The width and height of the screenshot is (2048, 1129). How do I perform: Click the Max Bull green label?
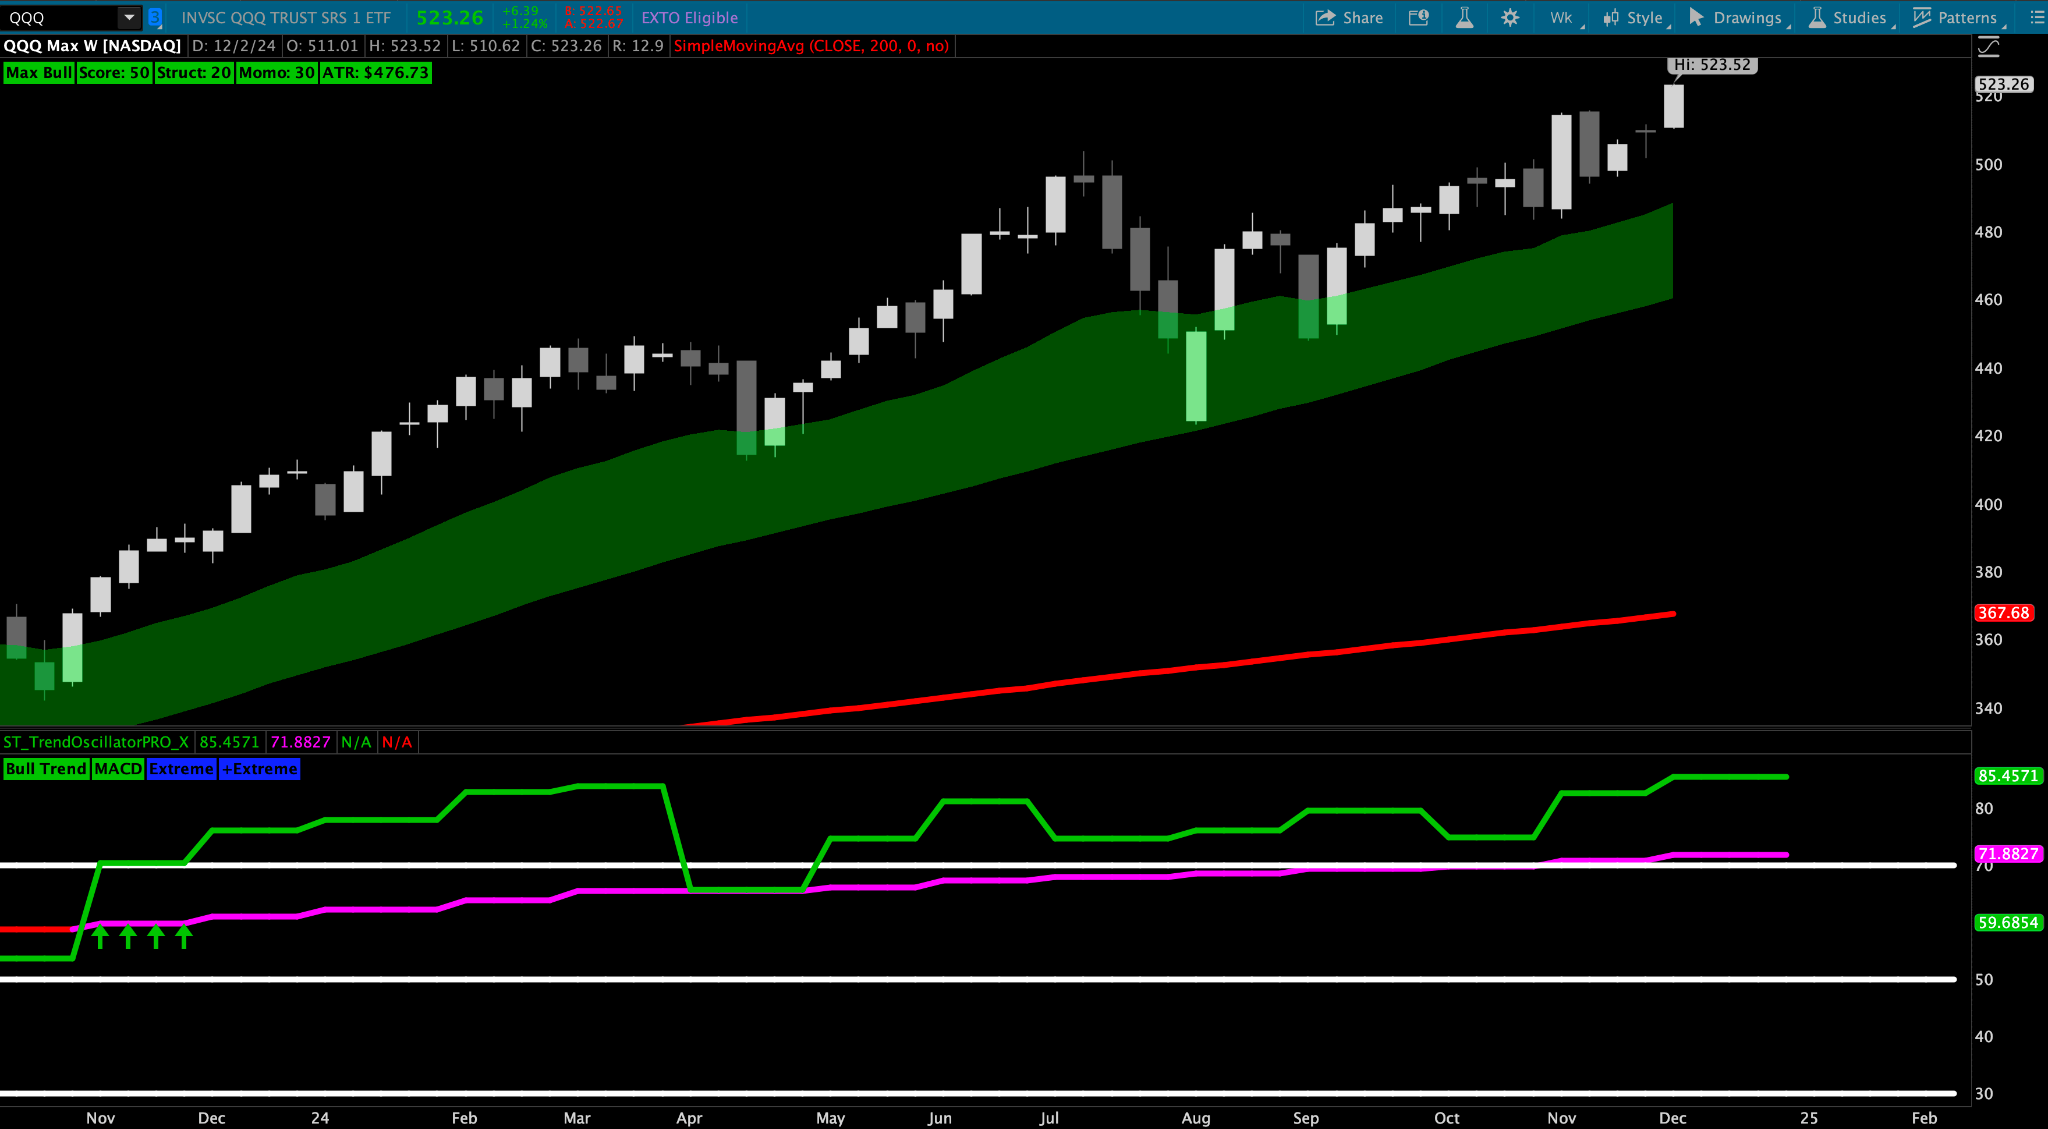point(39,72)
